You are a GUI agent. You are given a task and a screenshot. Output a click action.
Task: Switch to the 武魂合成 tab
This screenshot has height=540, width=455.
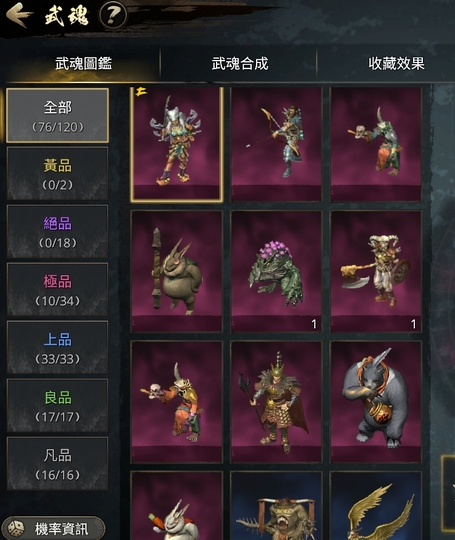pyautogui.click(x=240, y=63)
